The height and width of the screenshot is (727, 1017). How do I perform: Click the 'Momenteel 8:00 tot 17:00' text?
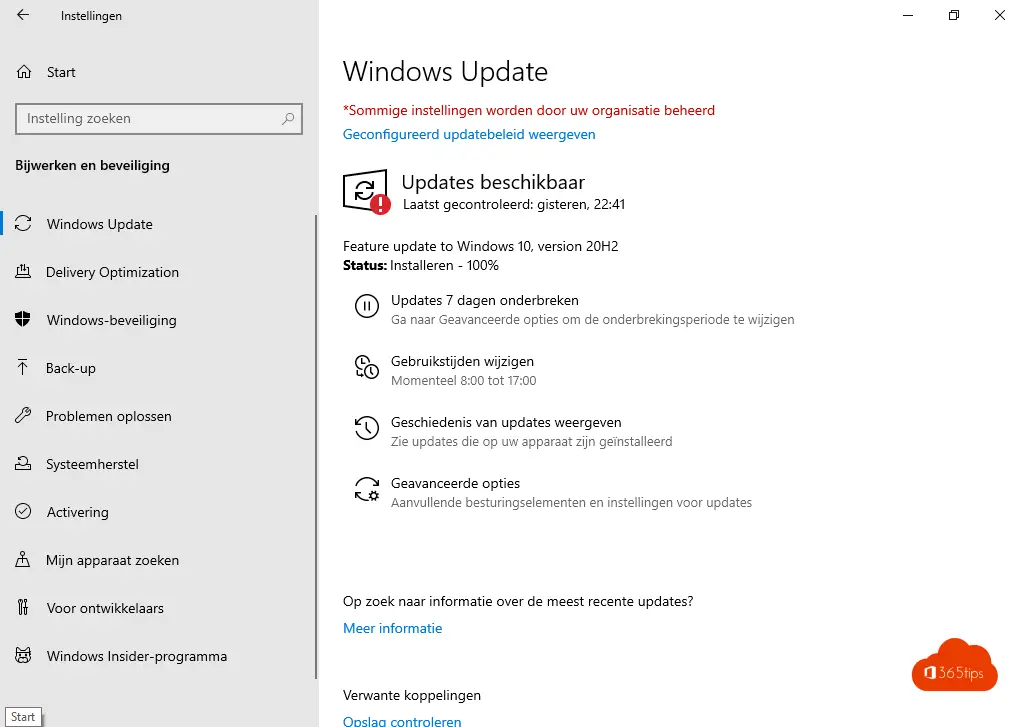tap(464, 381)
